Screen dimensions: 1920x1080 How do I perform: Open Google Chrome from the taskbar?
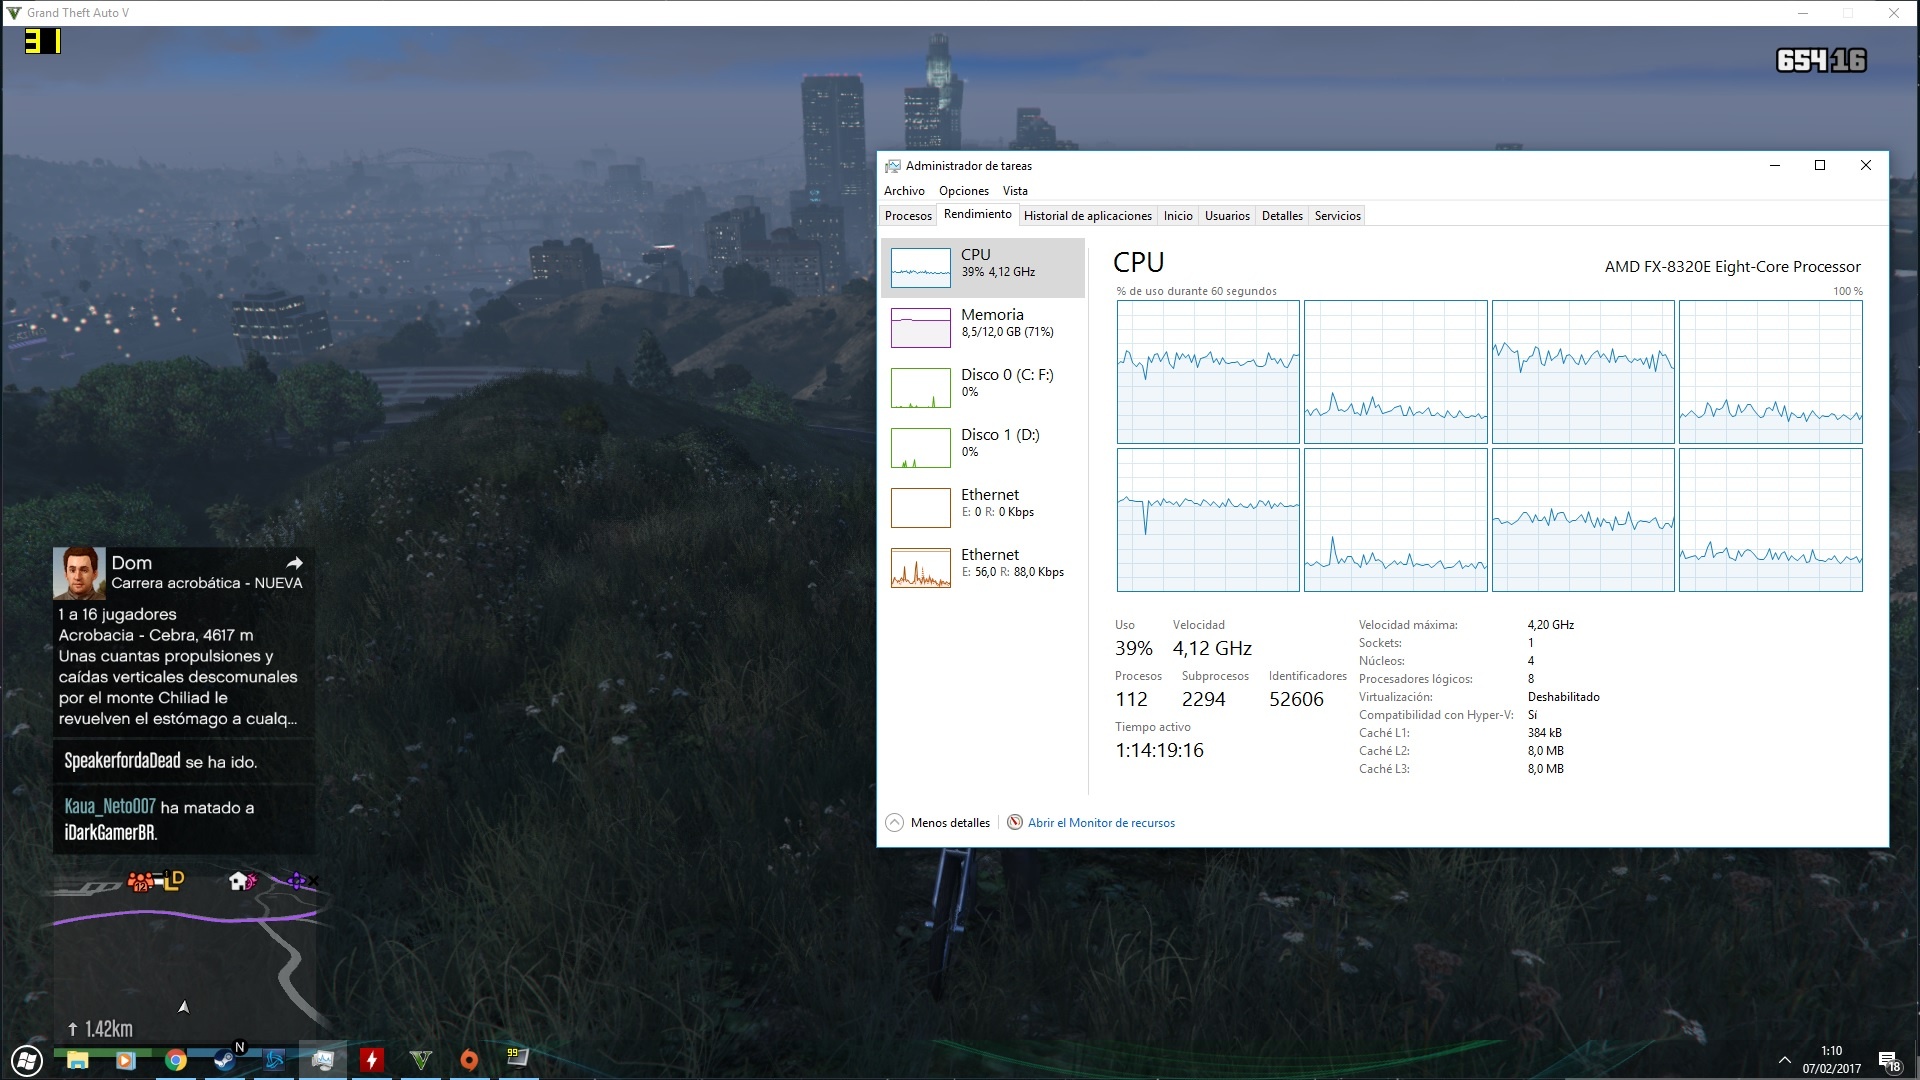tap(175, 1060)
